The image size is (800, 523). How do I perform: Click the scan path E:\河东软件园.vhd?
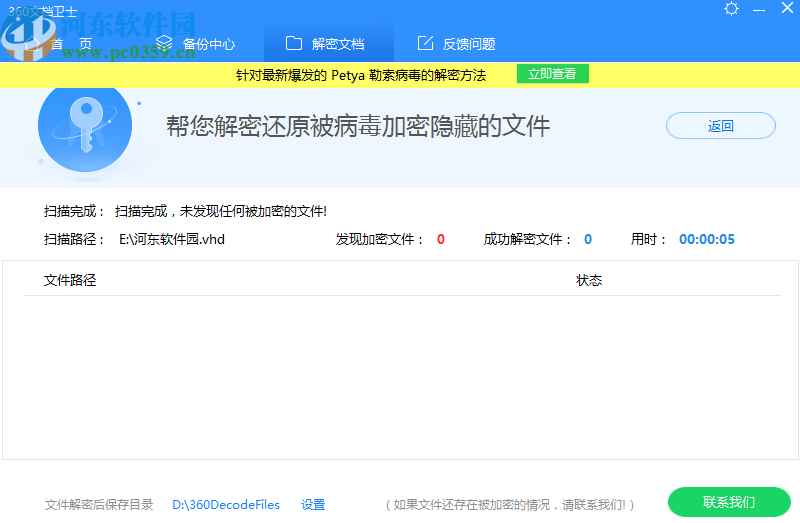(172, 239)
